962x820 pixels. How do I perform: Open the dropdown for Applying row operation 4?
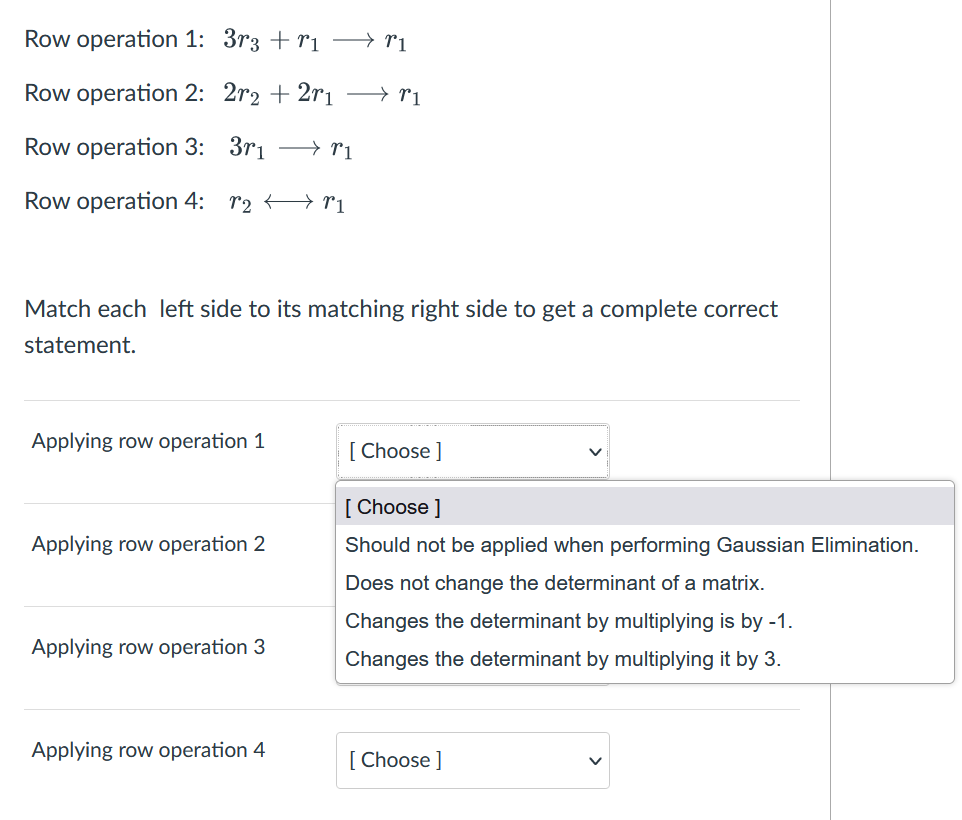pos(472,760)
